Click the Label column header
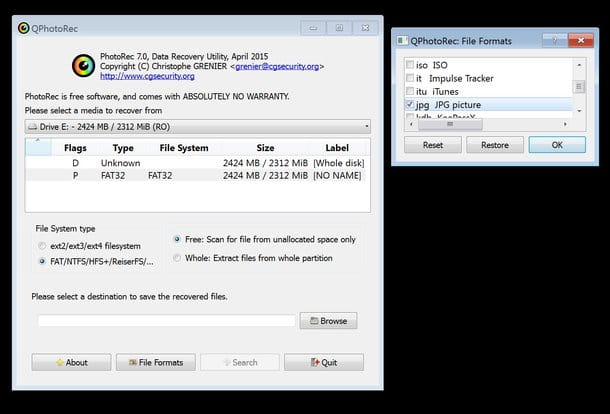Screen dimensions: 610x414 (337, 148)
